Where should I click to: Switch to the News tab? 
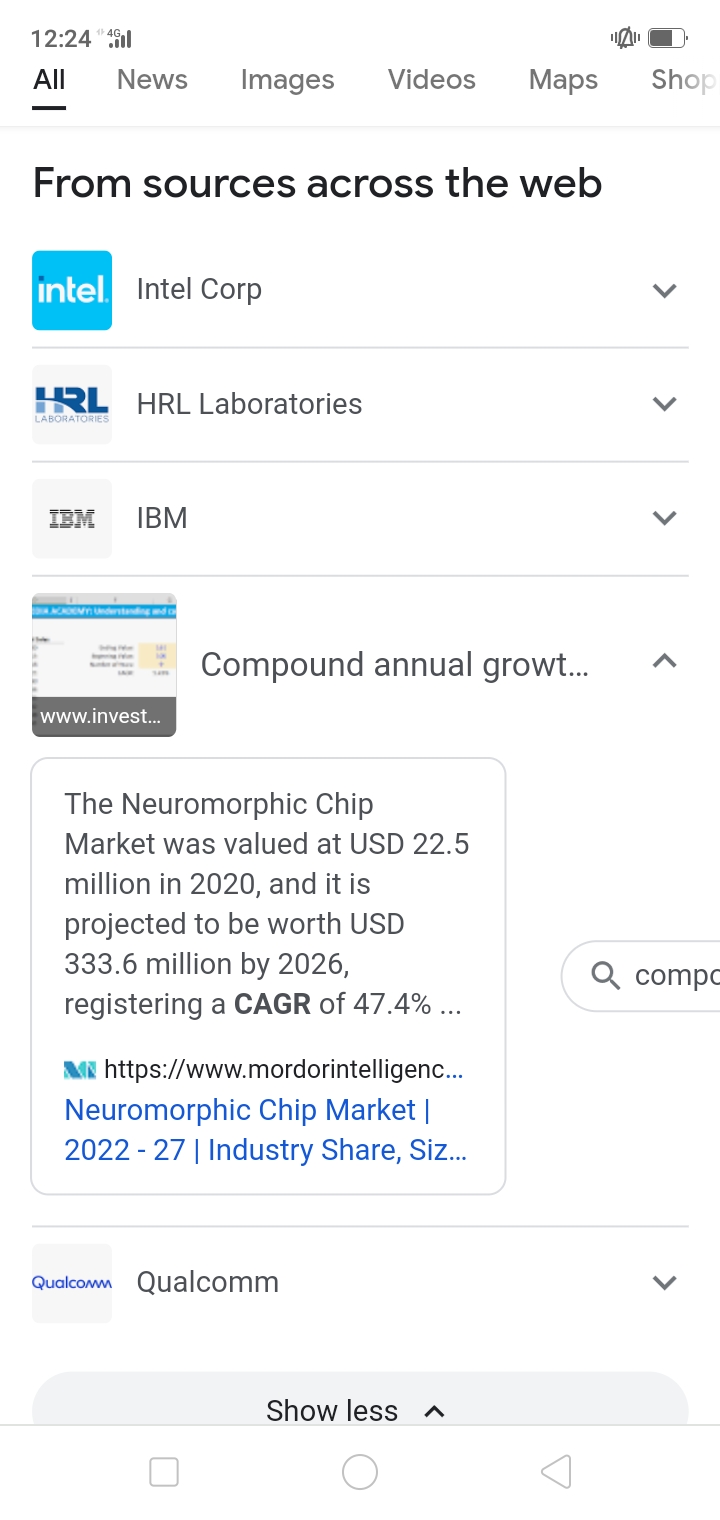click(152, 80)
